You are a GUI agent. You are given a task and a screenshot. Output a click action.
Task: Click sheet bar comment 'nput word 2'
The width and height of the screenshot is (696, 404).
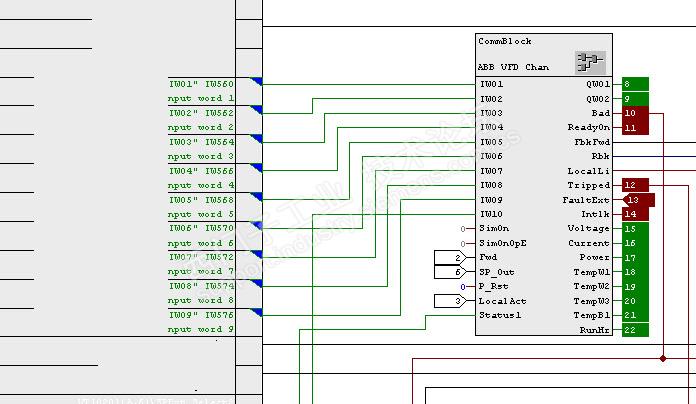pyautogui.click(x=201, y=127)
